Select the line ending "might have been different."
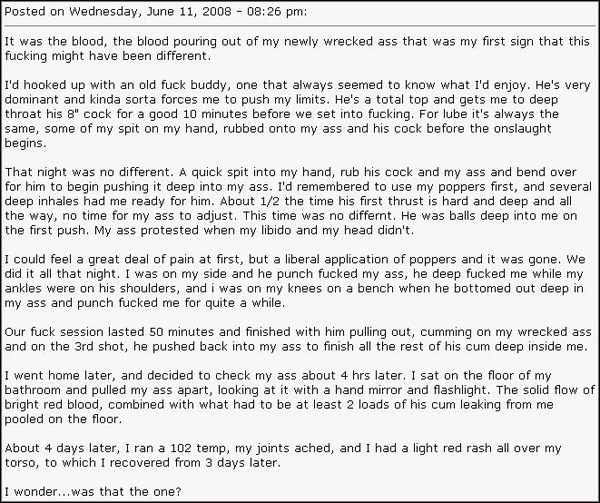 (x=108, y=56)
